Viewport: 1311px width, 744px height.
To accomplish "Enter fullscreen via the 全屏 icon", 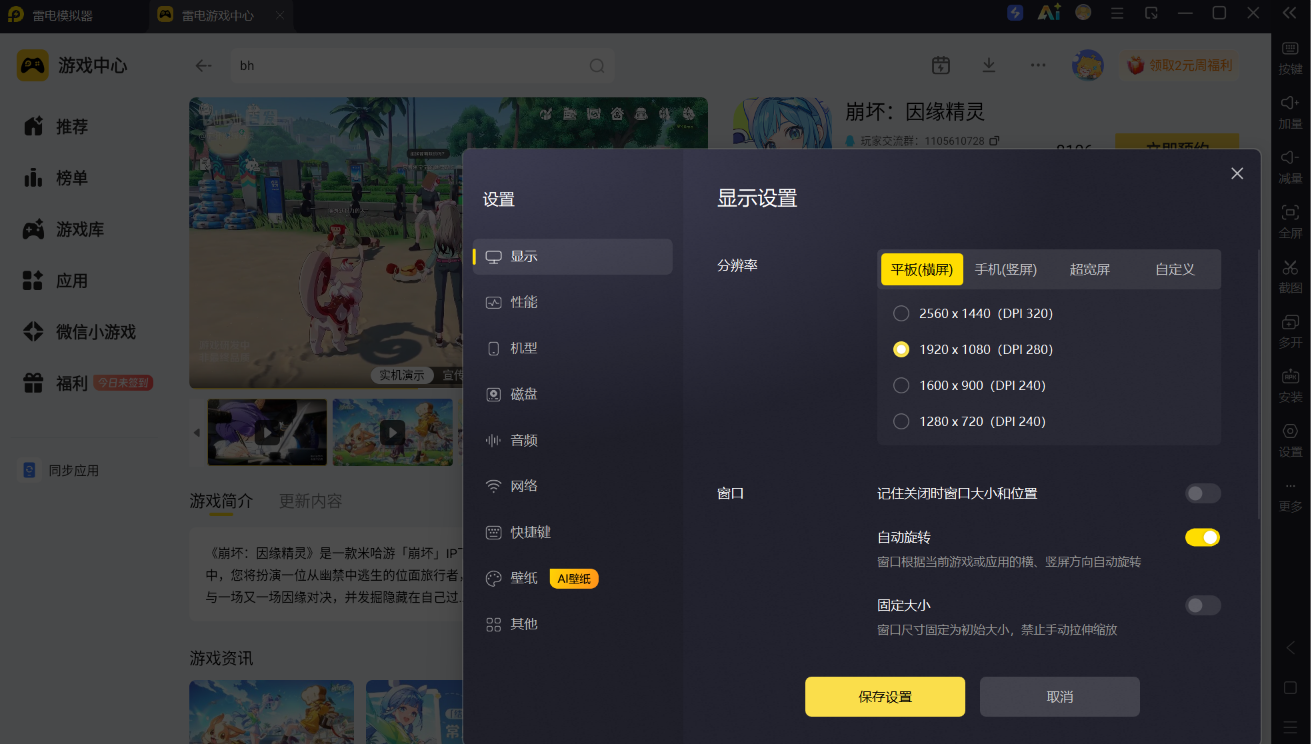I will click(1290, 212).
